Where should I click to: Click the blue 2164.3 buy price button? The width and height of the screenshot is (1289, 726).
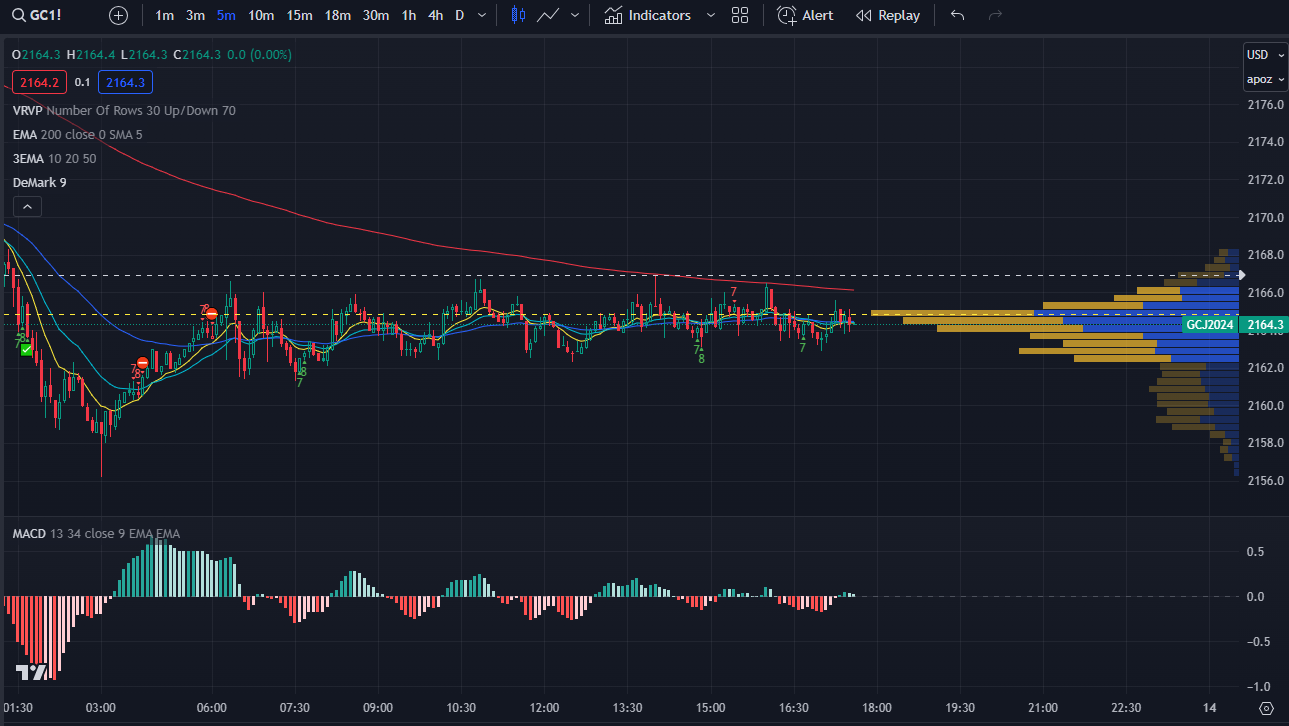pos(125,82)
